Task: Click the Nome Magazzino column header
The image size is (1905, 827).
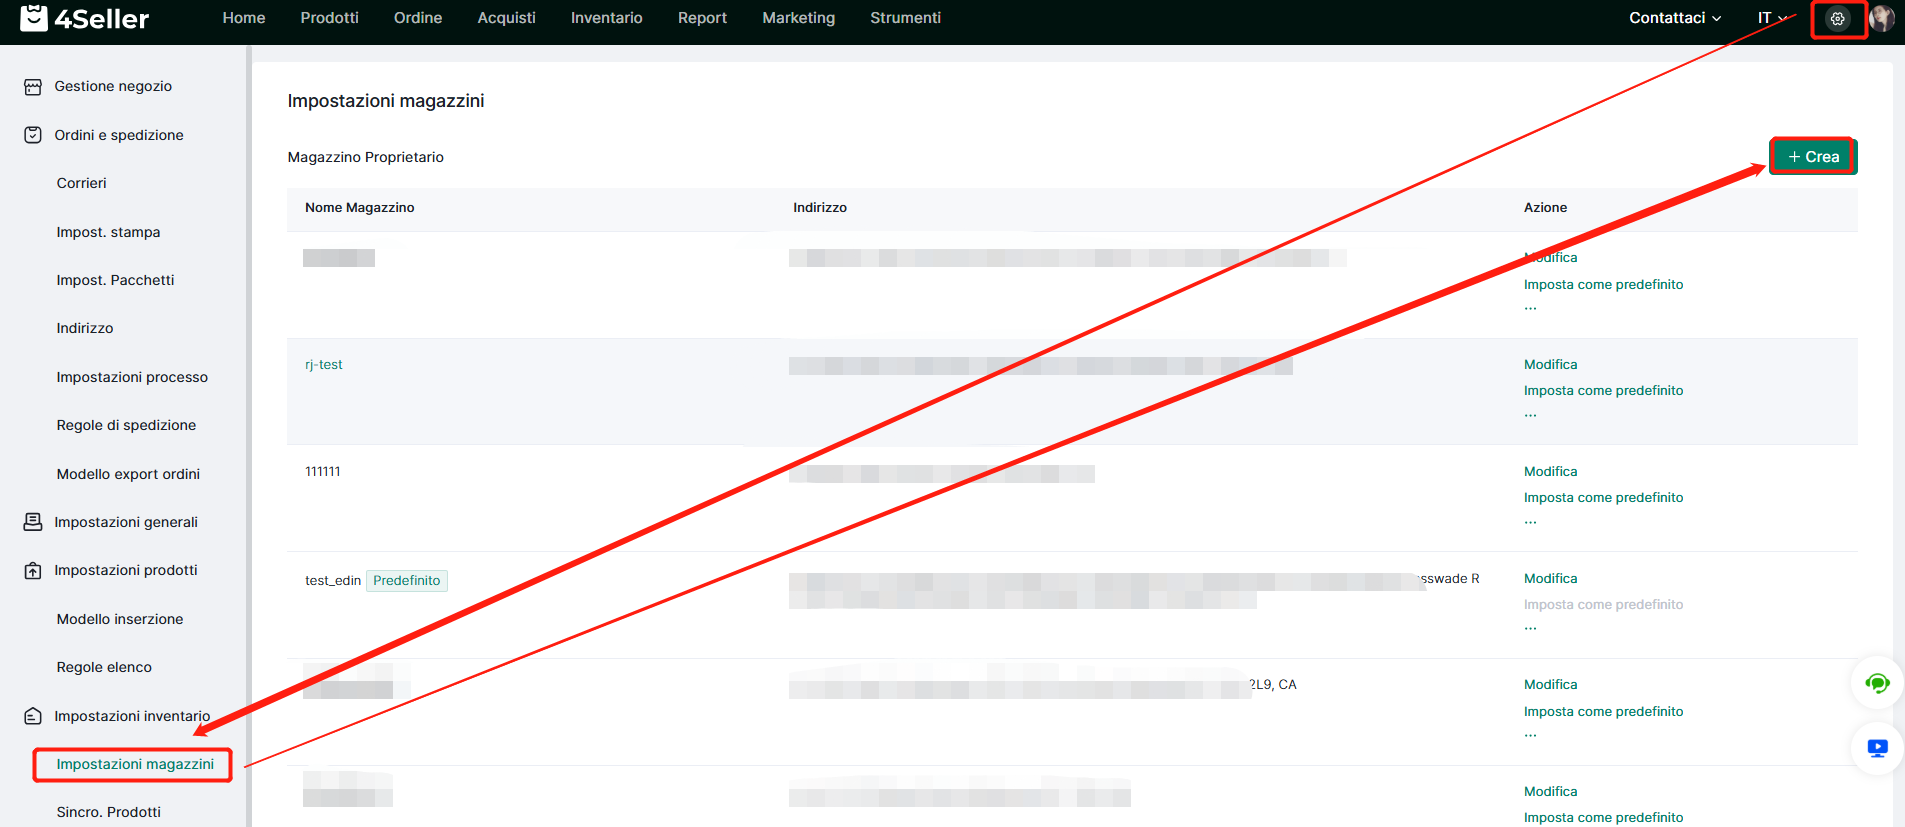Action: pyautogui.click(x=359, y=208)
